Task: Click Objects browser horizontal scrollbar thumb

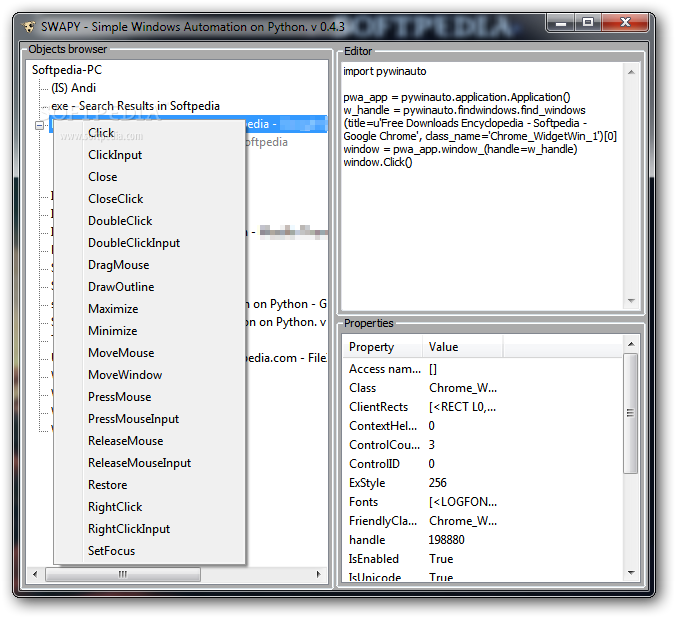Action: click(x=123, y=574)
